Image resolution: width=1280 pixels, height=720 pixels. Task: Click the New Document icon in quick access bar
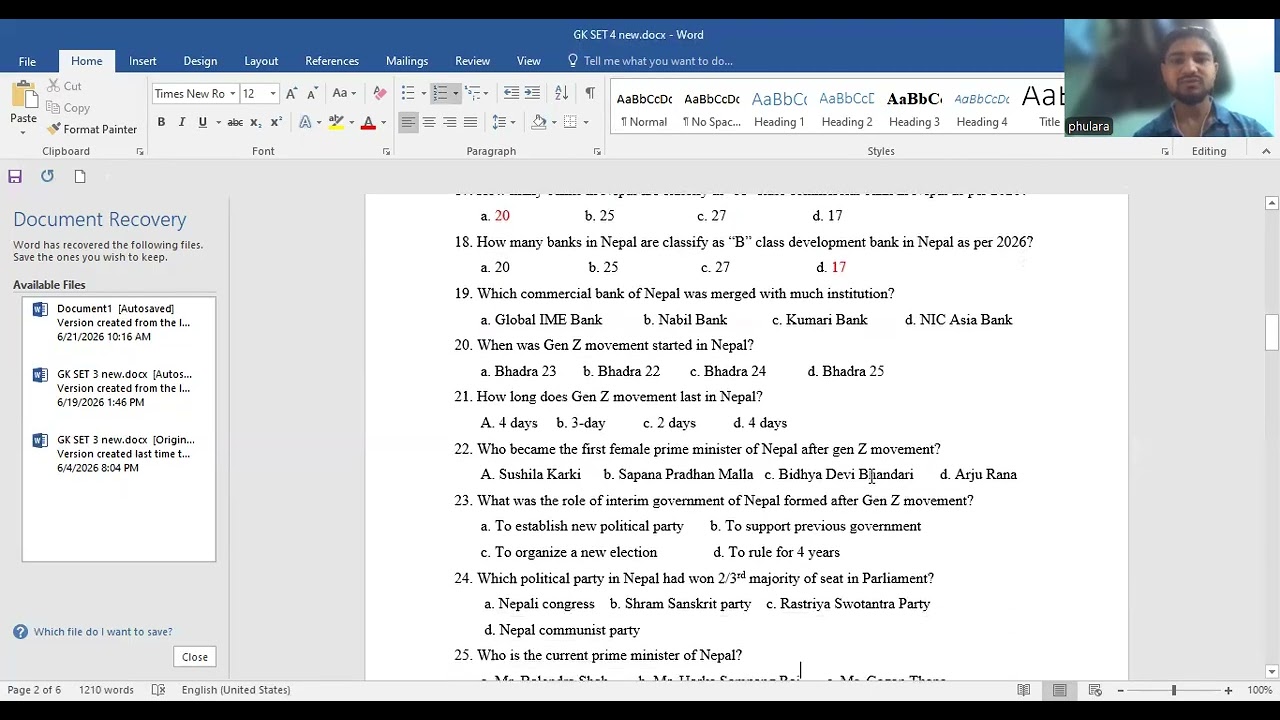pos(80,176)
